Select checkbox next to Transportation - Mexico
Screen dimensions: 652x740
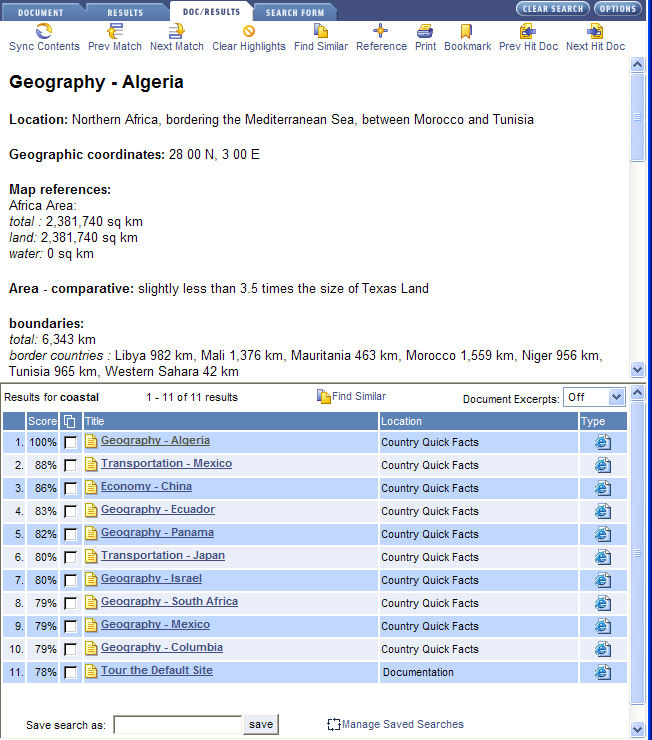coord(70,465)
